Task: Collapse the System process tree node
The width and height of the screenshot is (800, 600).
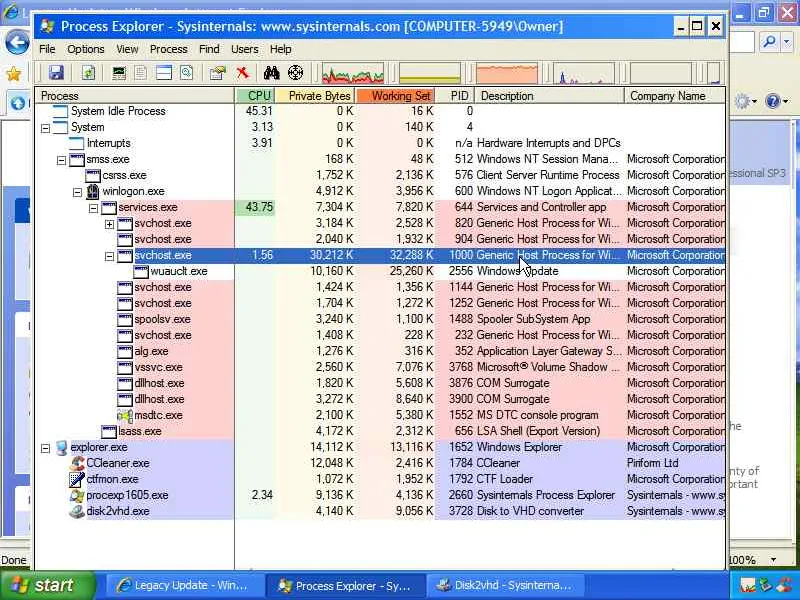Action: pyautogui.click(x=45, y=128)
